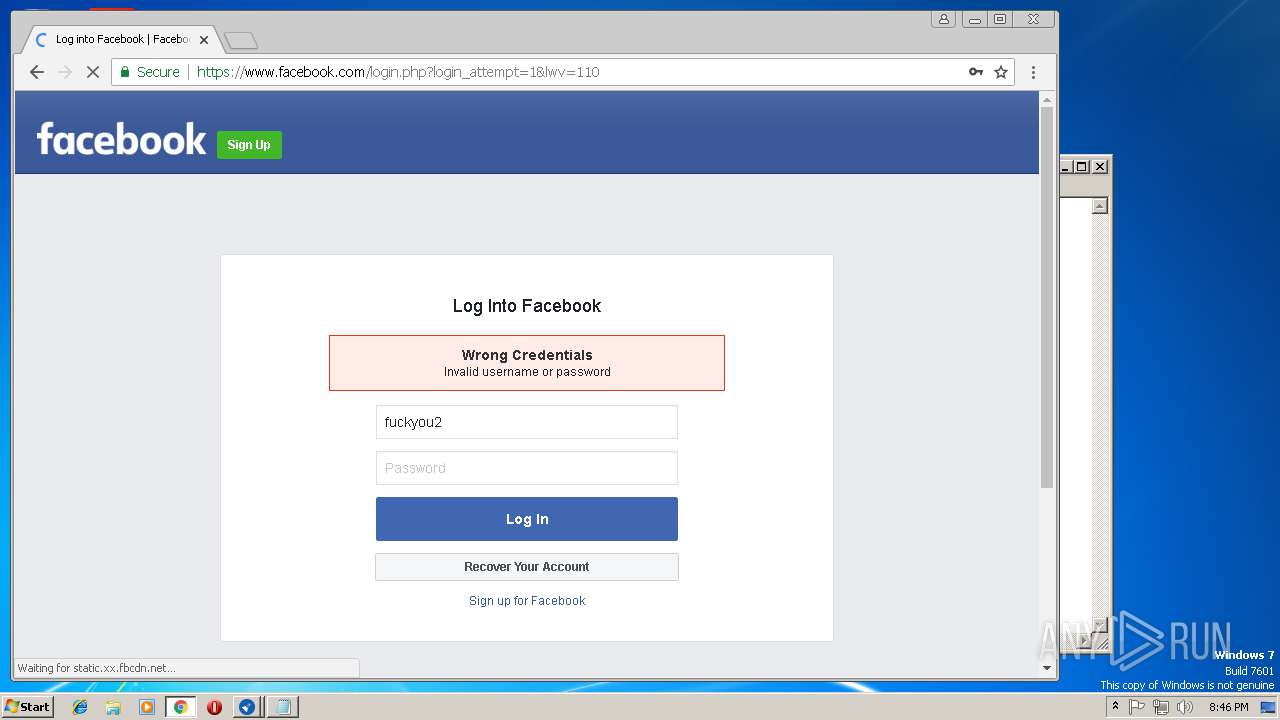The image size is (1280, 720).
Task: Open Windows Explorer folder icon in taskbar
Action: pos(113,707)
